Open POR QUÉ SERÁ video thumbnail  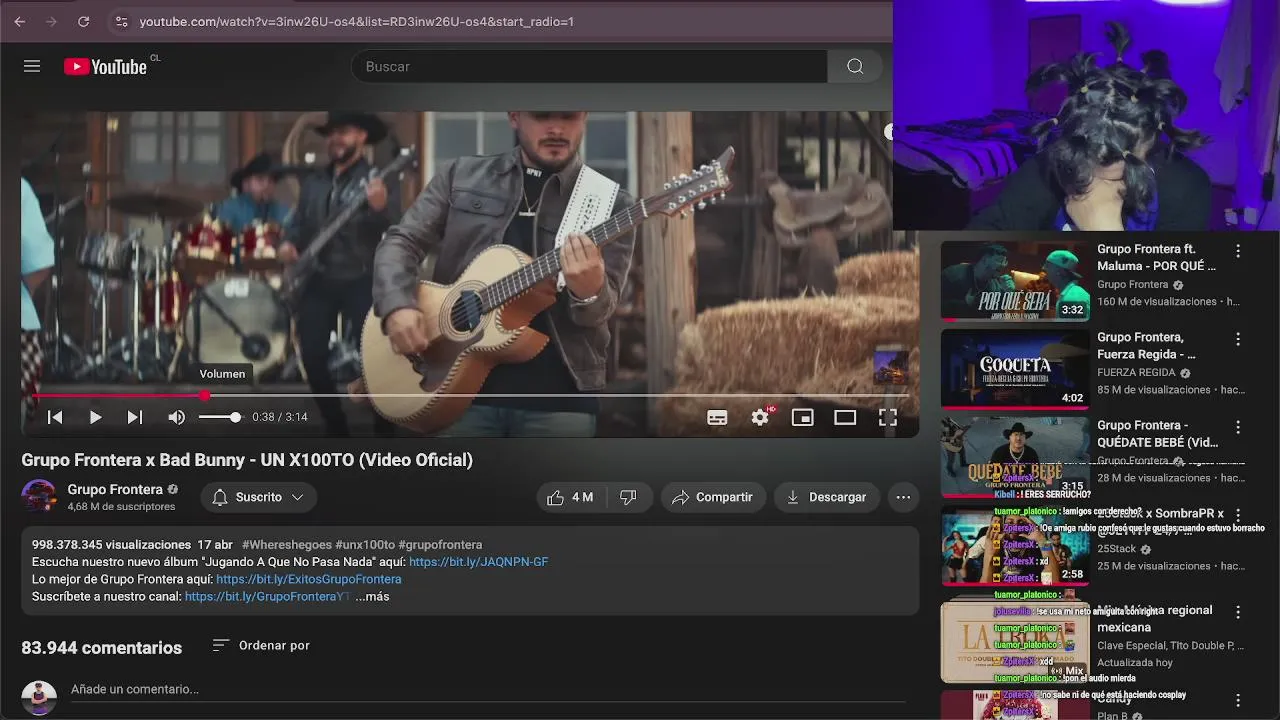point(1015,281)
